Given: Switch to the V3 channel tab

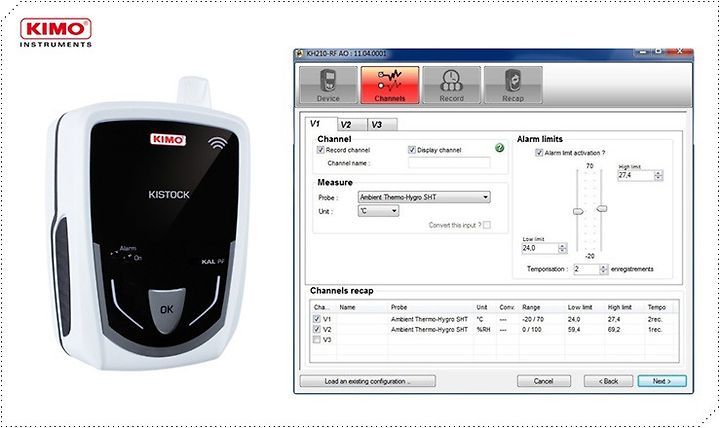Looking at the screenshot, I should click(x=382, y=124).
